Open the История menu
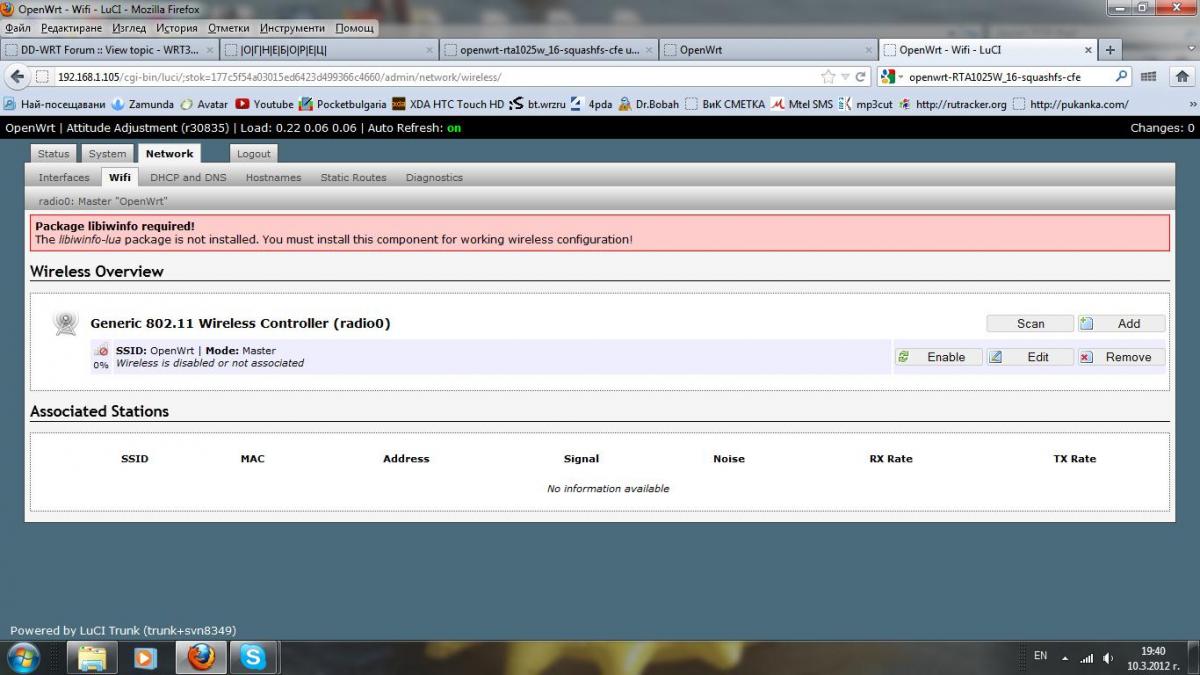The height and width of the screenshot is (675, 1200). tap(176, 28)
